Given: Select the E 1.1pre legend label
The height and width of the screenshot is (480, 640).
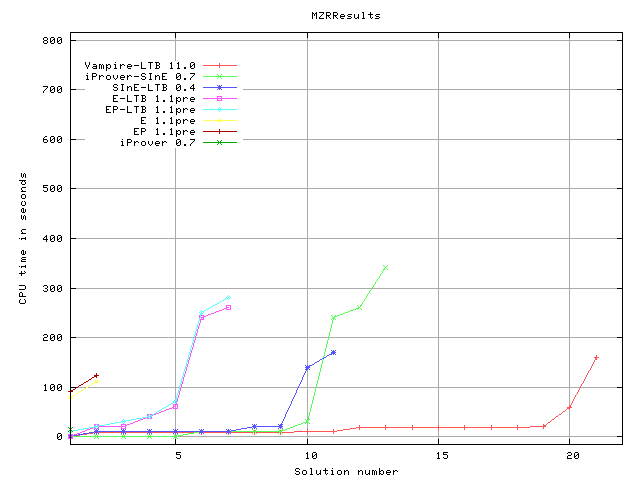Looking at the screenshot, I should point(167,121).
